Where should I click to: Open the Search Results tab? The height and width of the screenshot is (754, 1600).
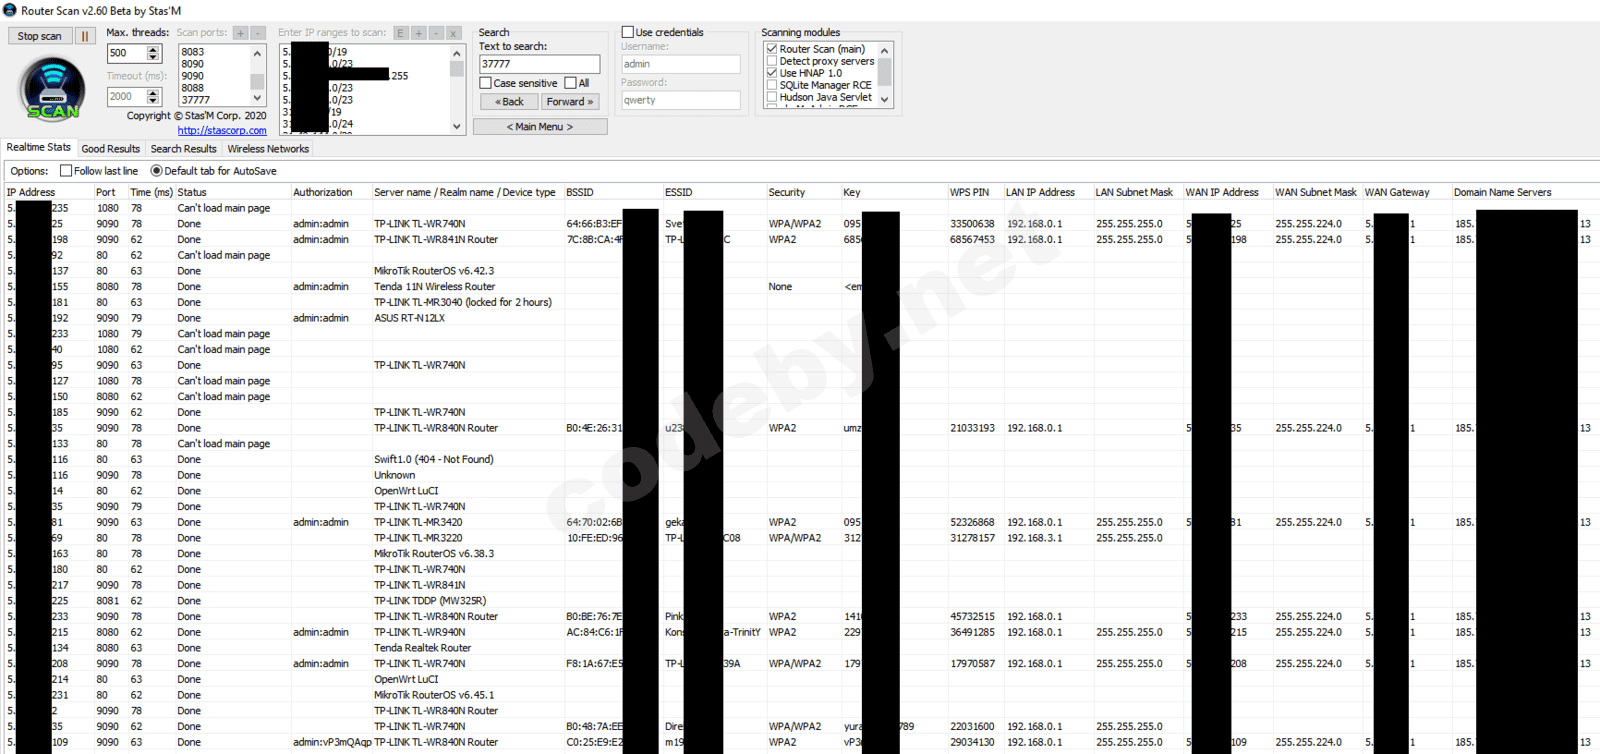184,149
